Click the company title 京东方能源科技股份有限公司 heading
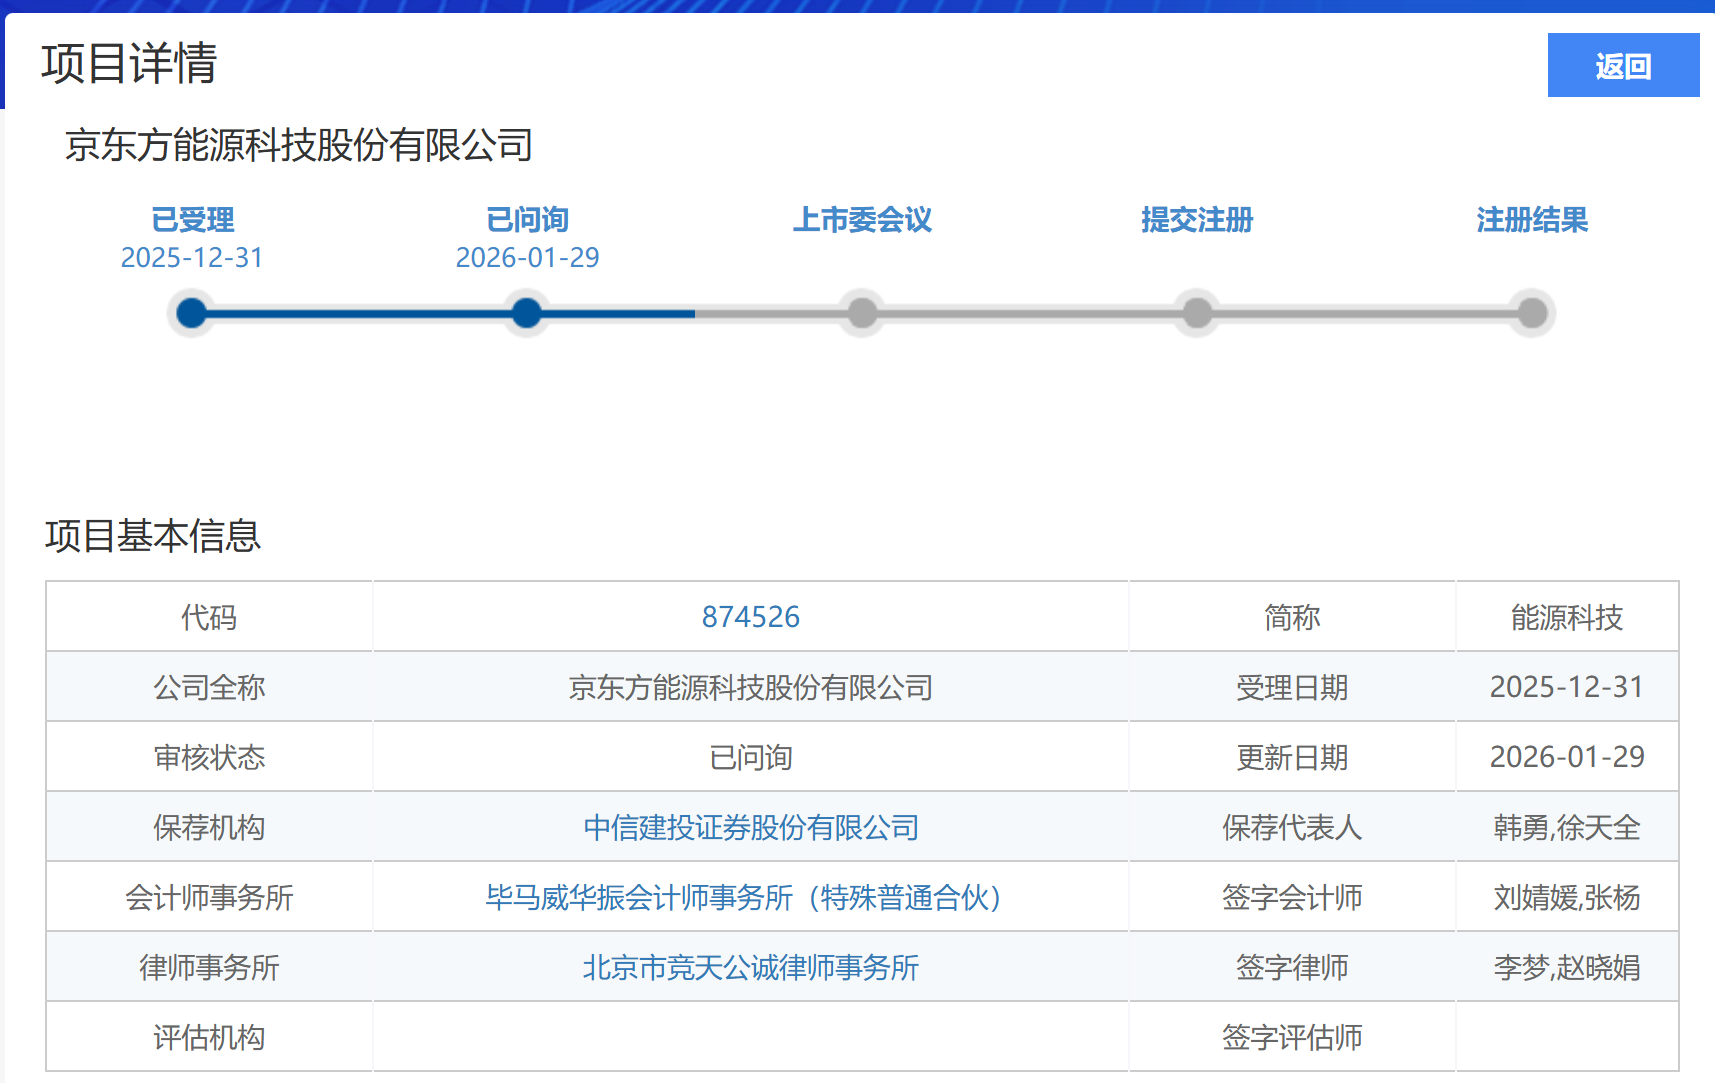The image size is (1715, 1083). (299, 146)
